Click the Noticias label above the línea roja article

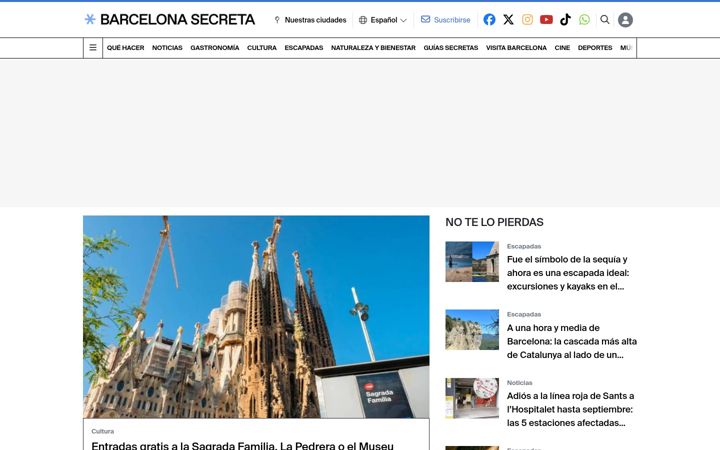coord(519,382)
